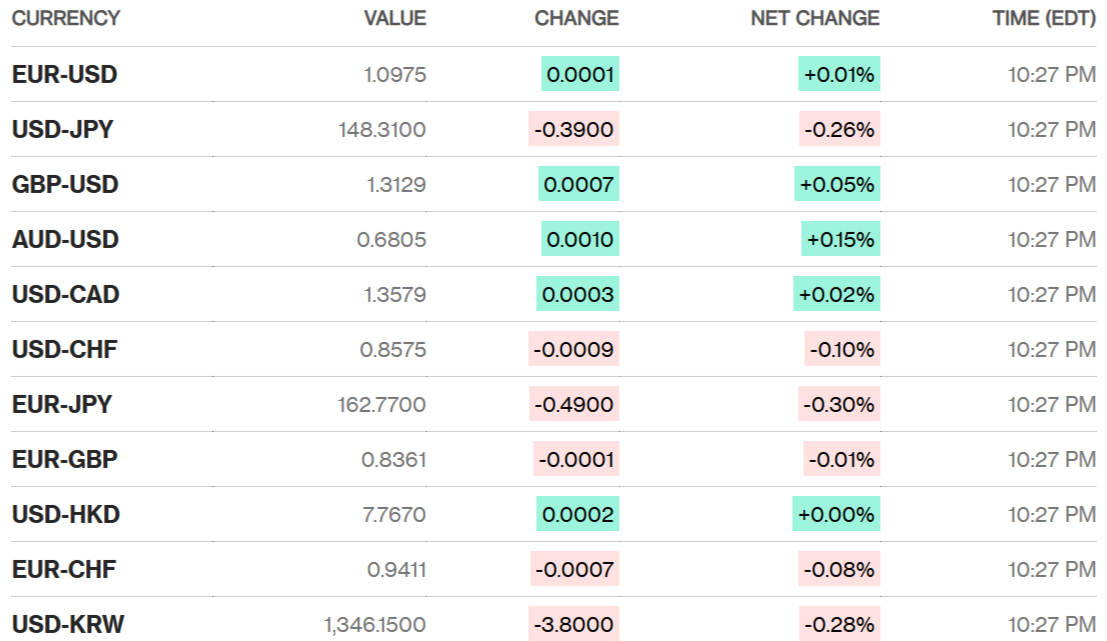Open the EUR-CHF currency pair page

point(64,570)
